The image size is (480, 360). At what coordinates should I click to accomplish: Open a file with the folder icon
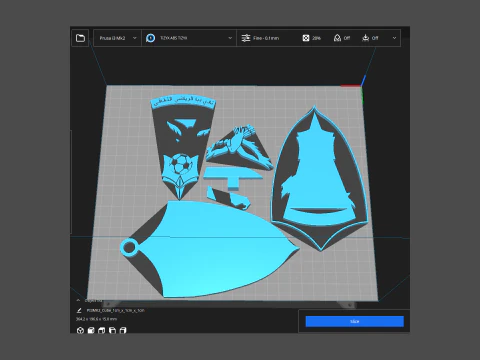(80, 38)
